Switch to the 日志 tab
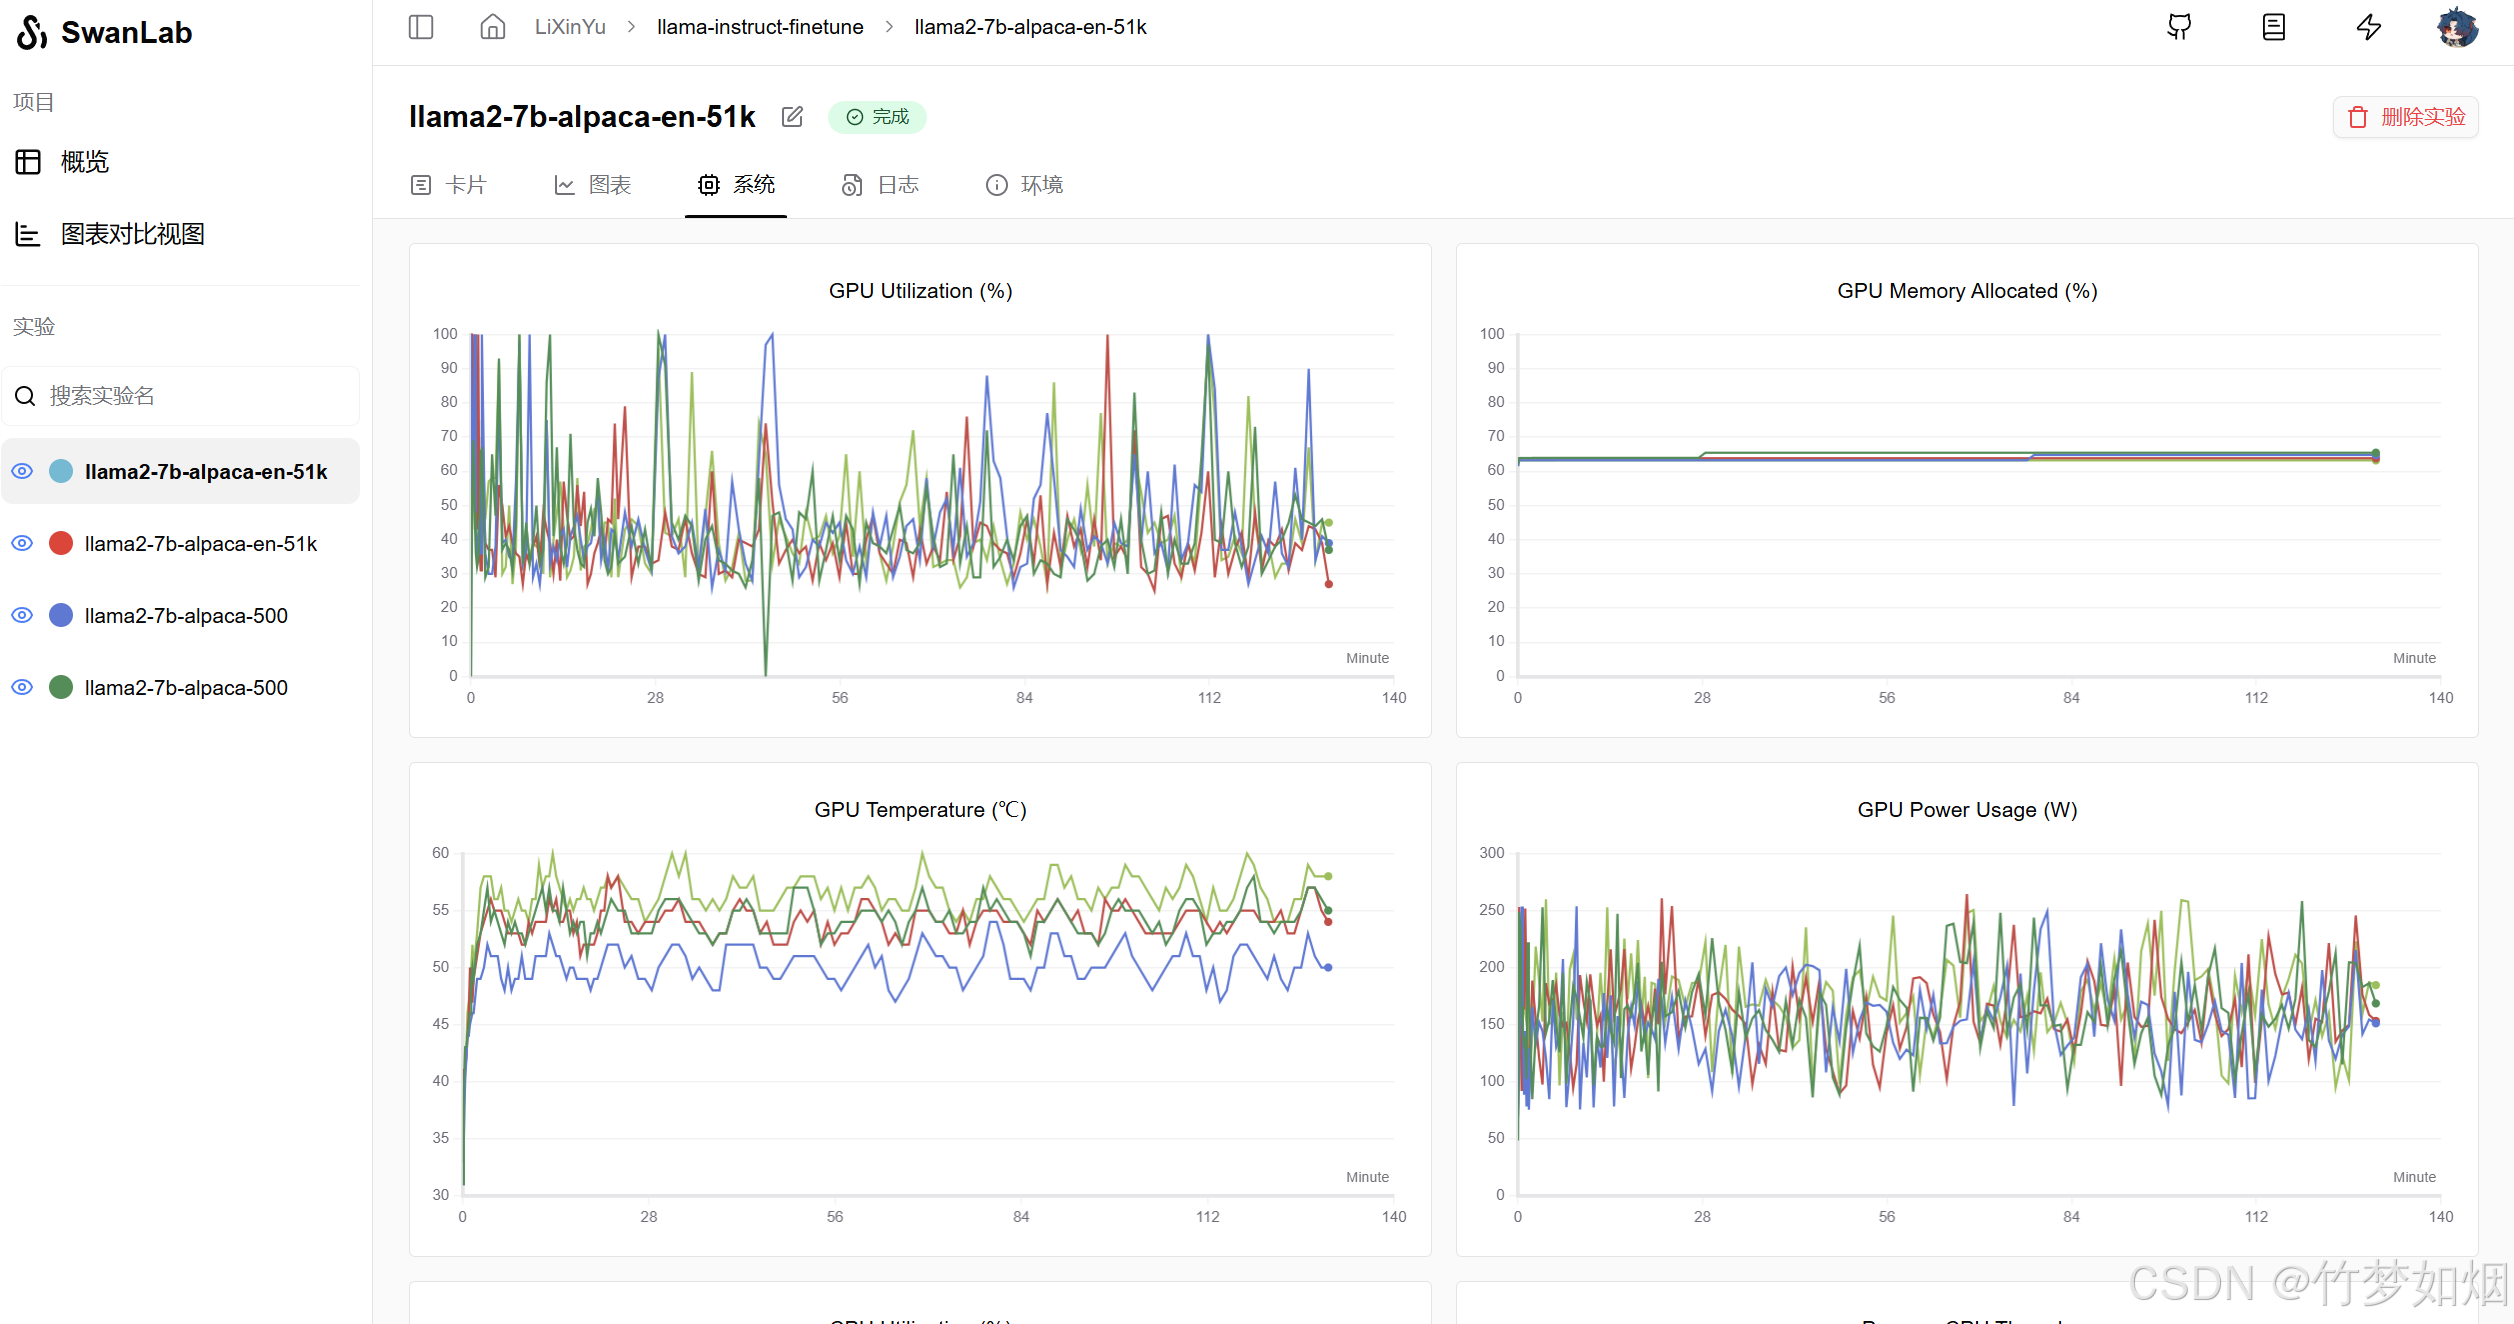The height and width of the screenshot is (1324, 2514). click(x=880, y=185)
